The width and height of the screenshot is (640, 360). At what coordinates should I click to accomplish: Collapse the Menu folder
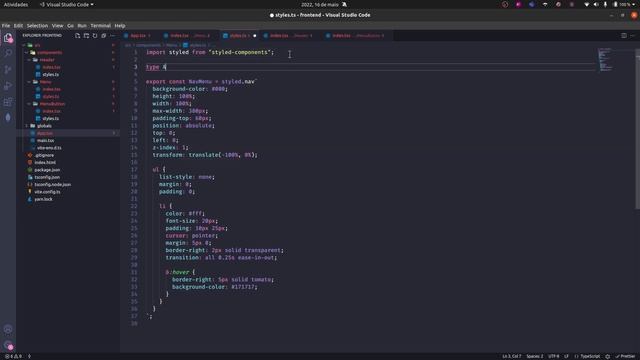(x=45, y=82)
